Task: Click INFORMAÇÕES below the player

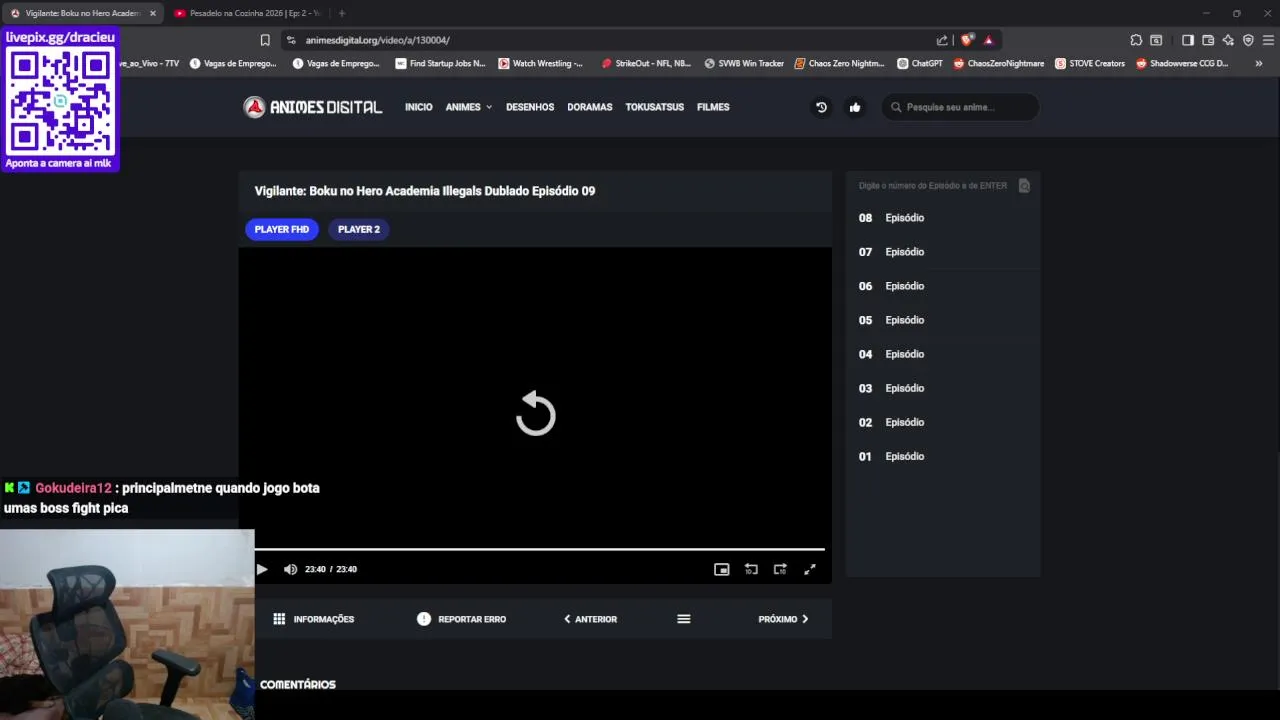Action: click(x=314, y=619)
